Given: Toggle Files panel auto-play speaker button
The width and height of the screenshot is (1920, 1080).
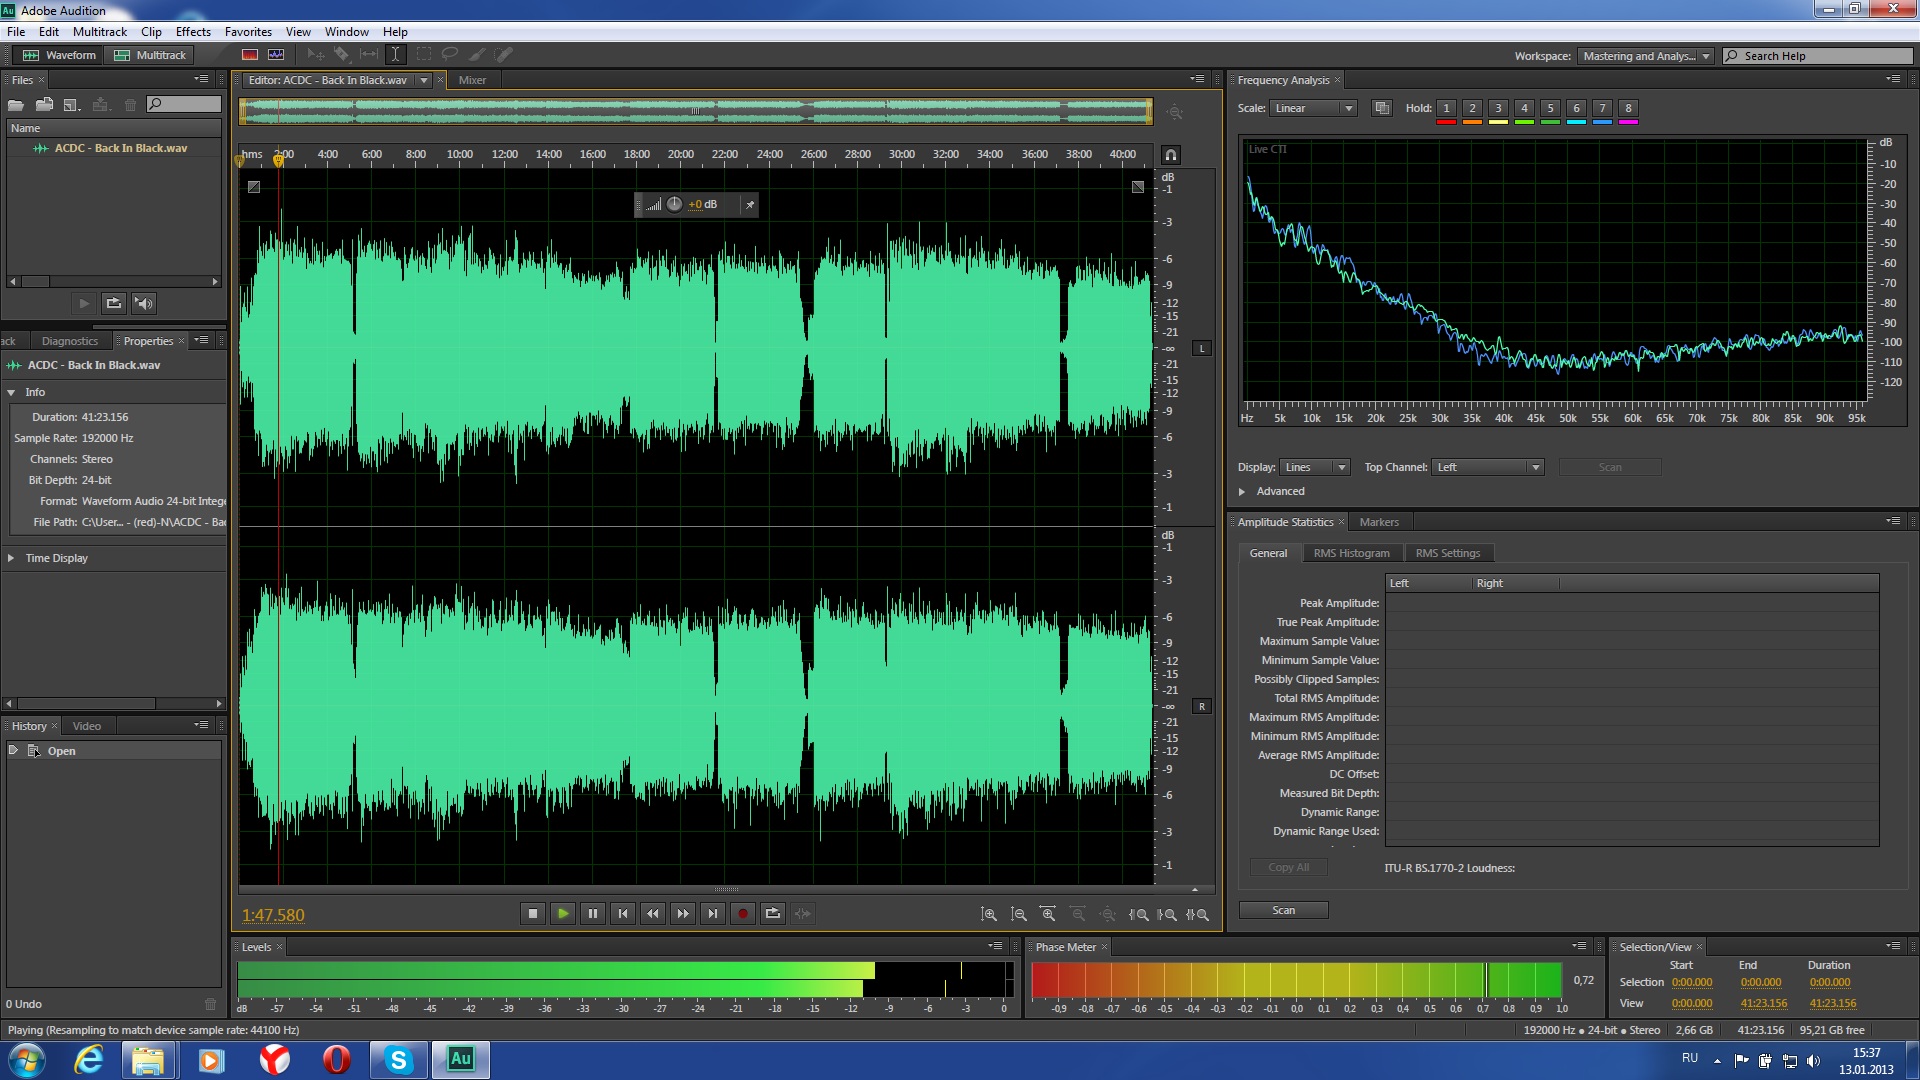Looking at the screenshot, I should tap(144, 303).
